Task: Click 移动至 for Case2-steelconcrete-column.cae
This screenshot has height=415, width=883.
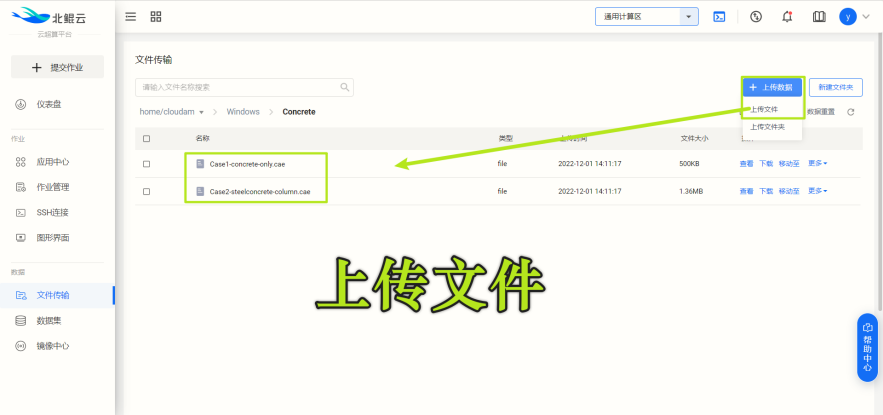Action: coord(789,191)
